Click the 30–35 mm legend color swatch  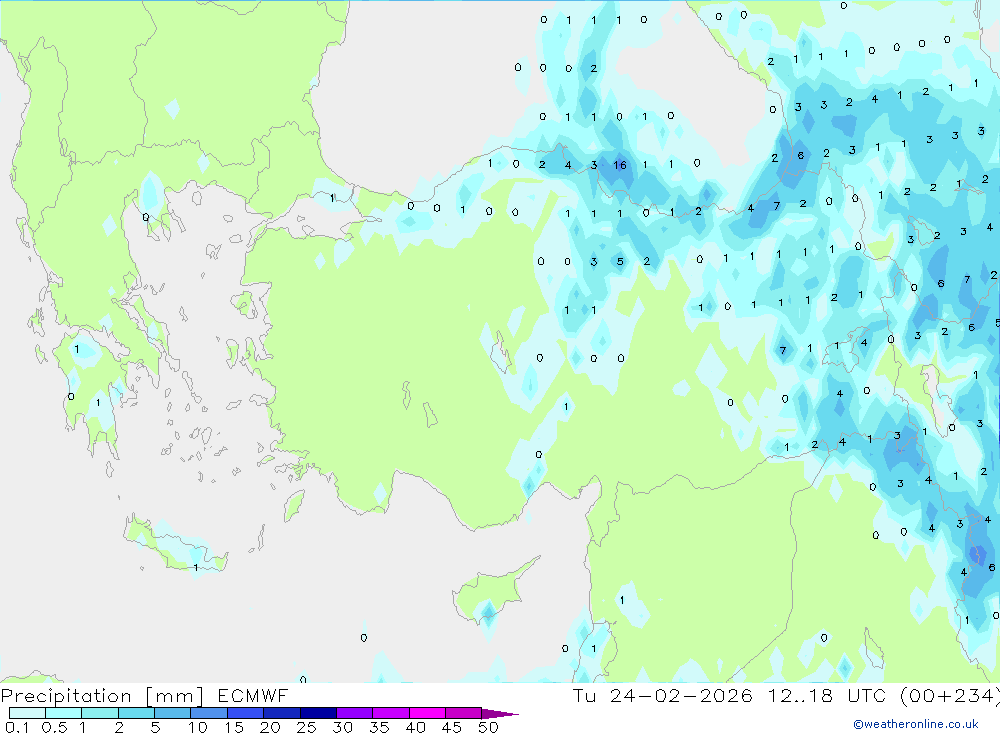pos(355,713)
